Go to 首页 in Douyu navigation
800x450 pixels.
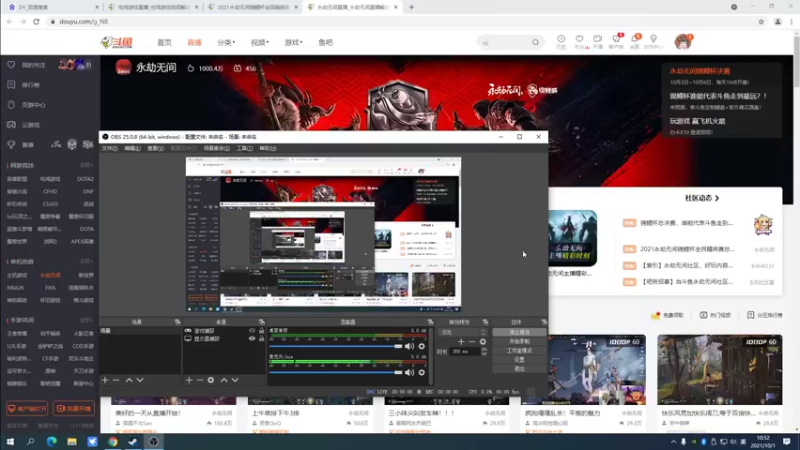coord(164,42)
